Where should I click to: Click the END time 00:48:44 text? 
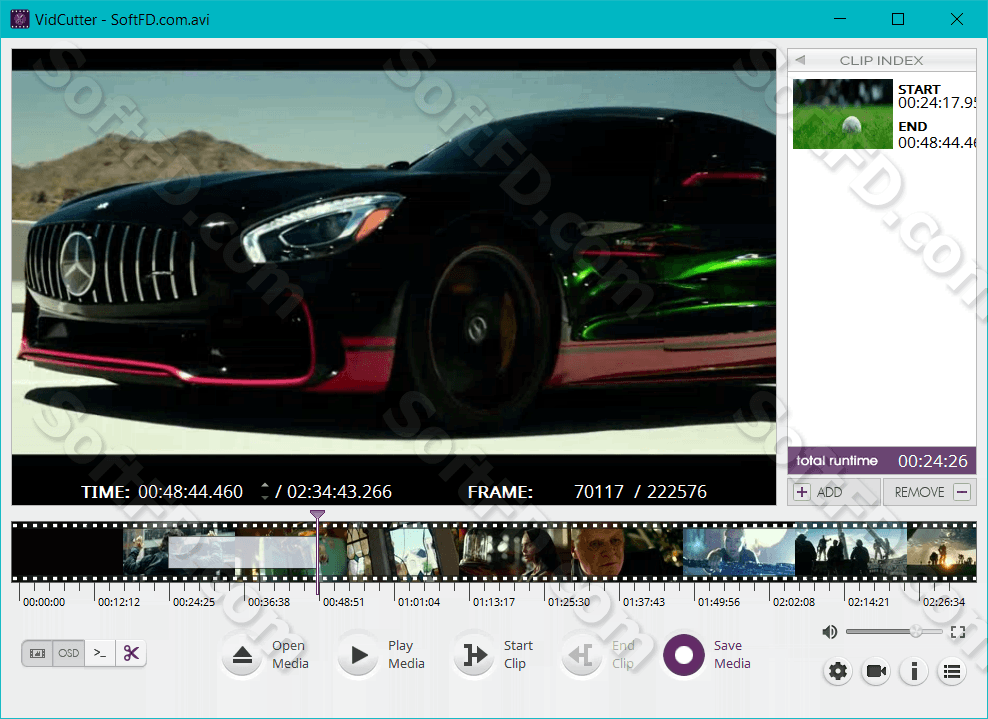(x=937, y=143)
